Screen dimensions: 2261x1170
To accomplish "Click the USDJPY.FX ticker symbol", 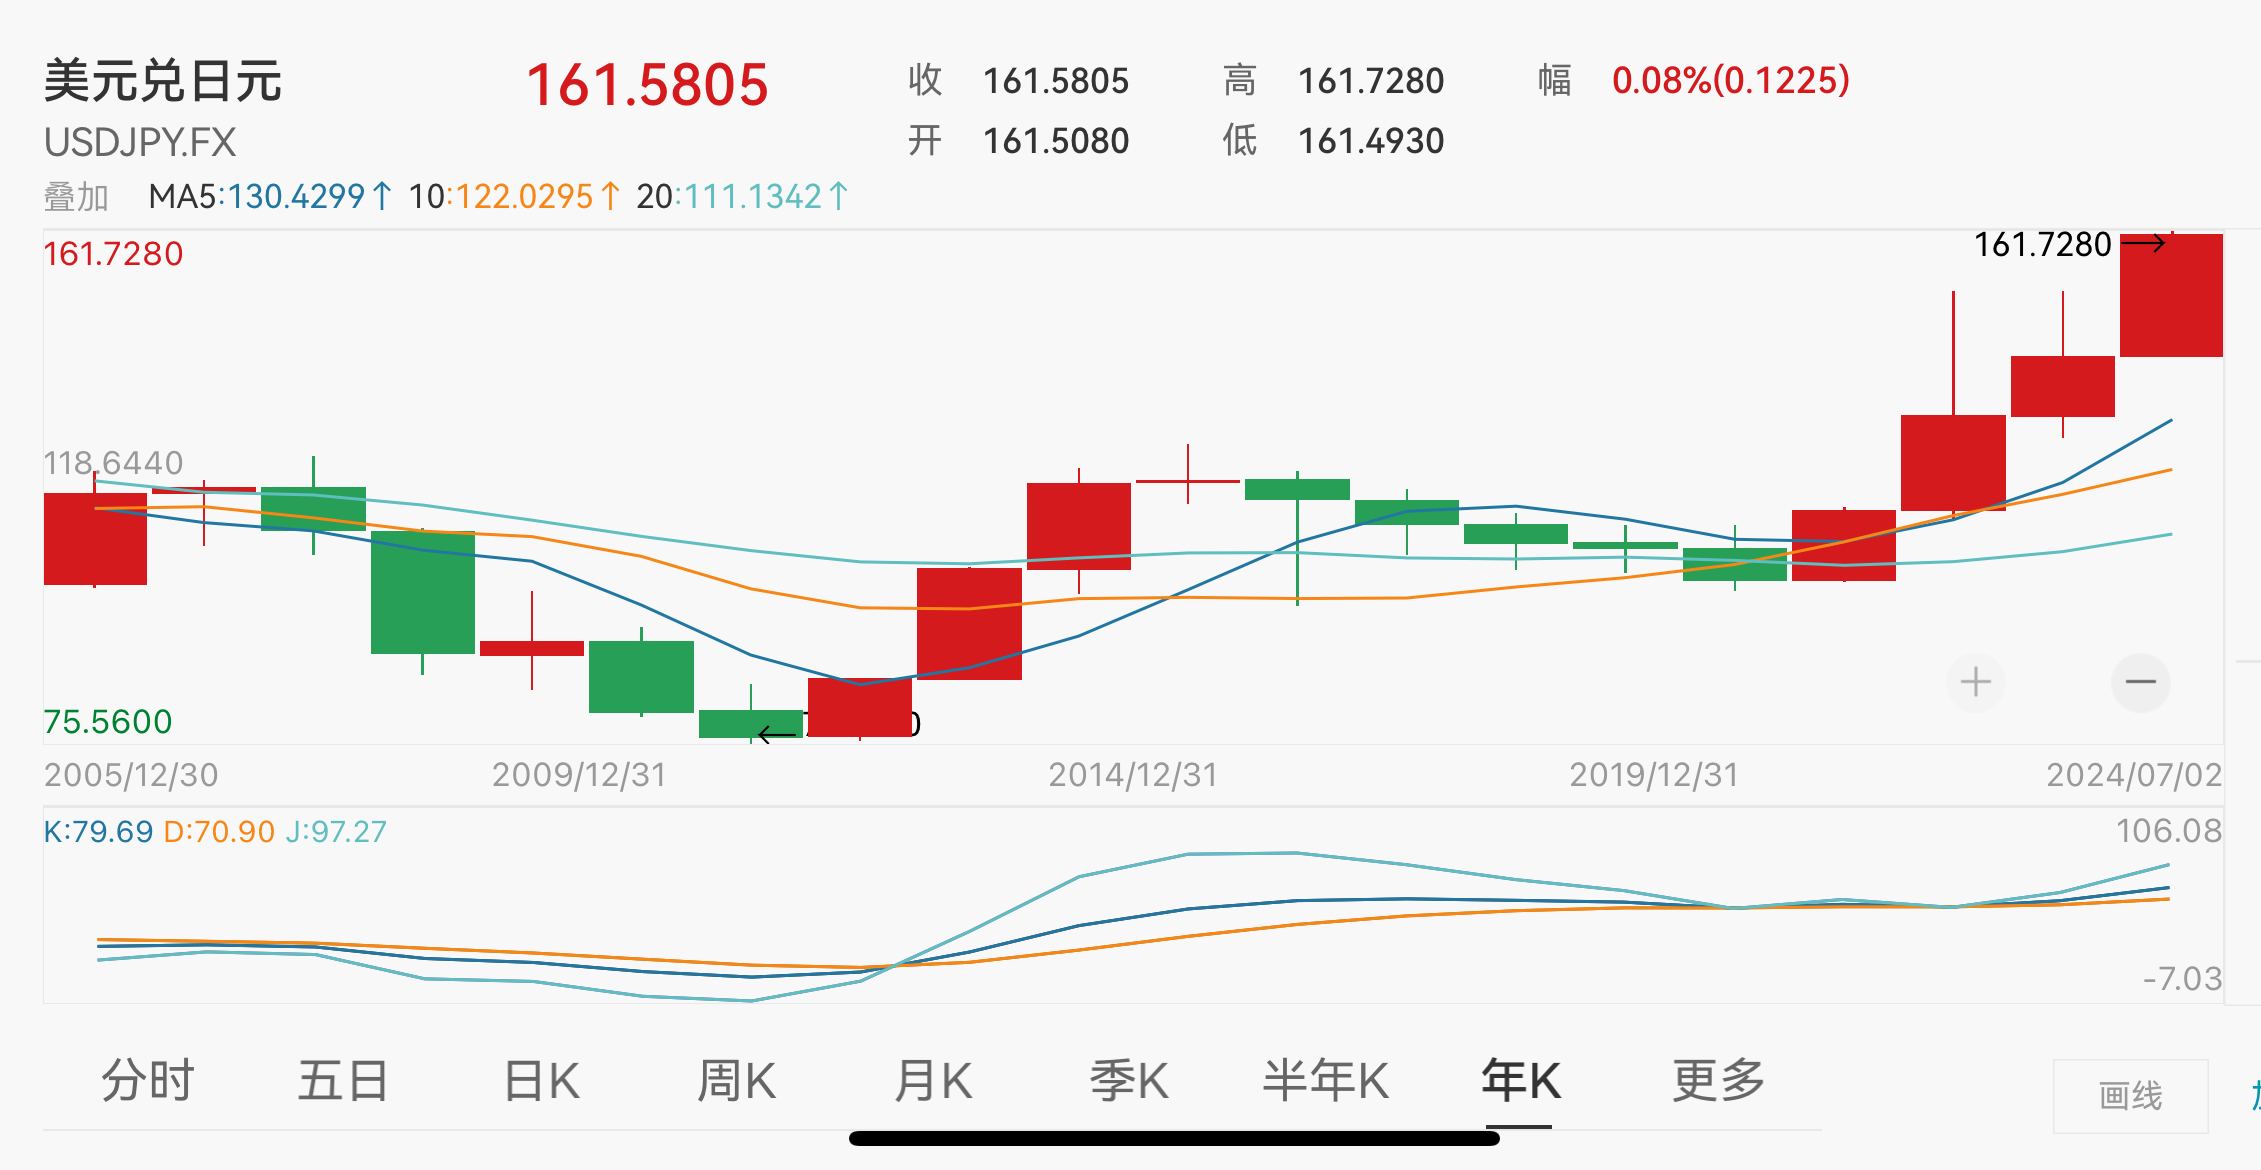I will point(140,143).
